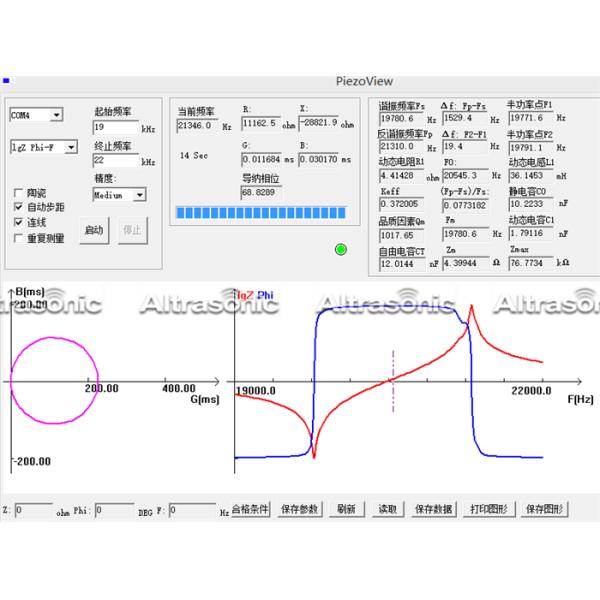Click the (Fp-Fs)/Fs field 0.0773182
This screenshot has width=600, height=600.
[x=465, y=205]
